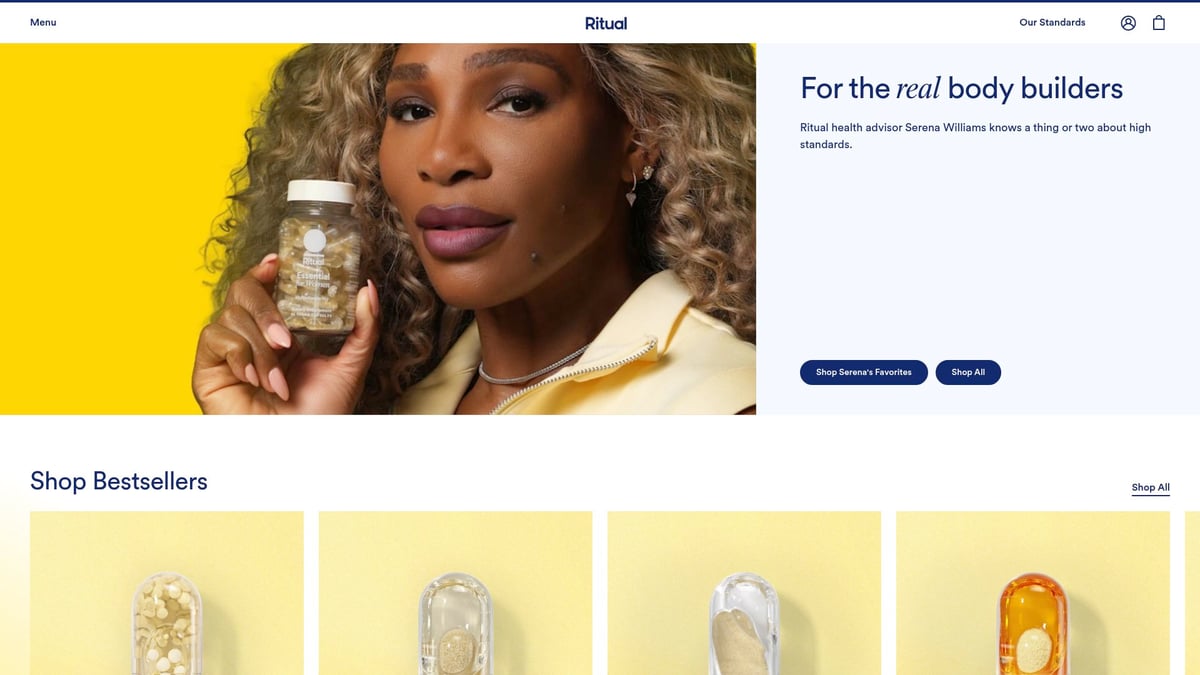This screenshot has height=675, width=1200.
Task: Open the Menu navigation
Action: (x=43, y=22)
